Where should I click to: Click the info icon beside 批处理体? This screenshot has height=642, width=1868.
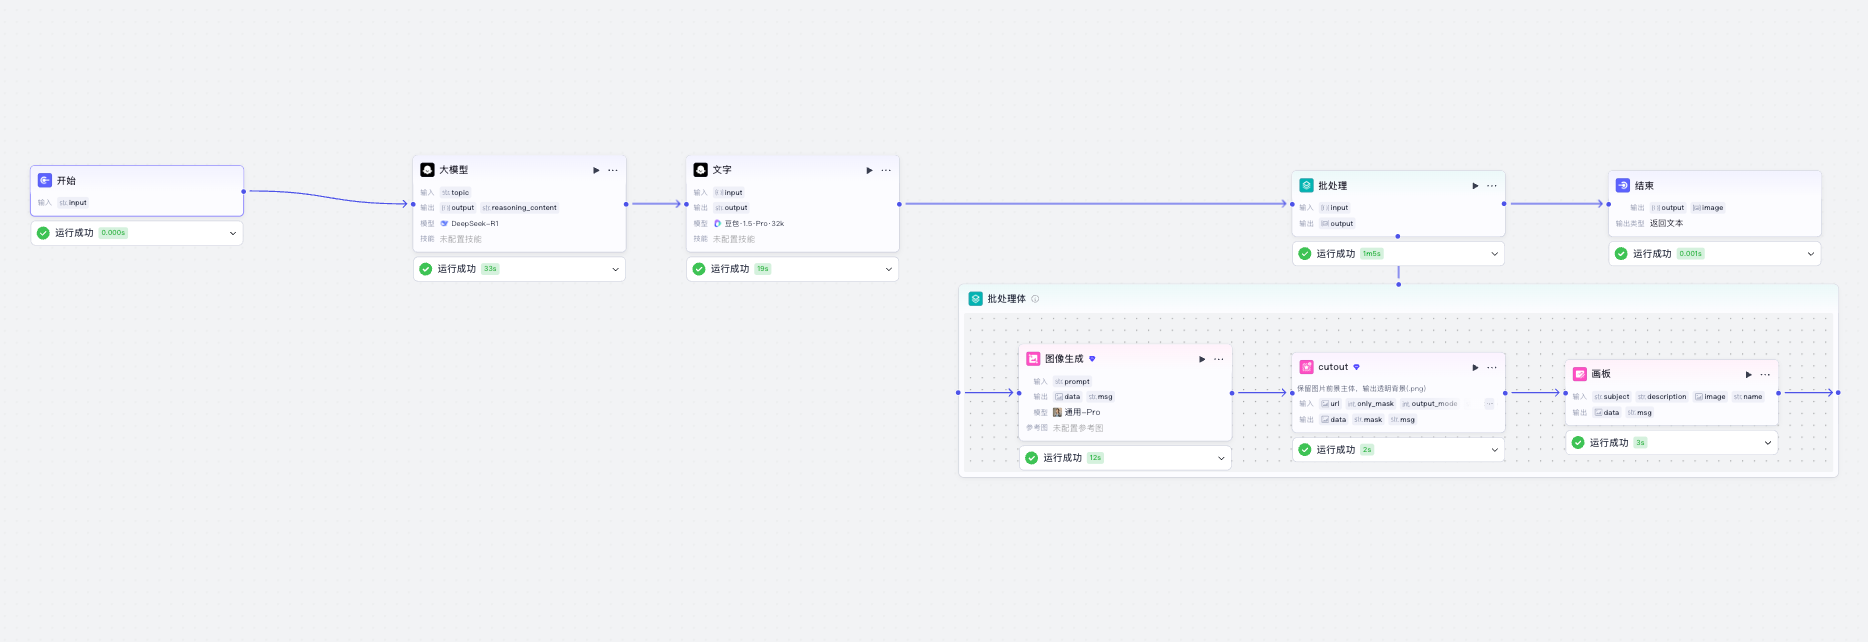(1035, 299)
